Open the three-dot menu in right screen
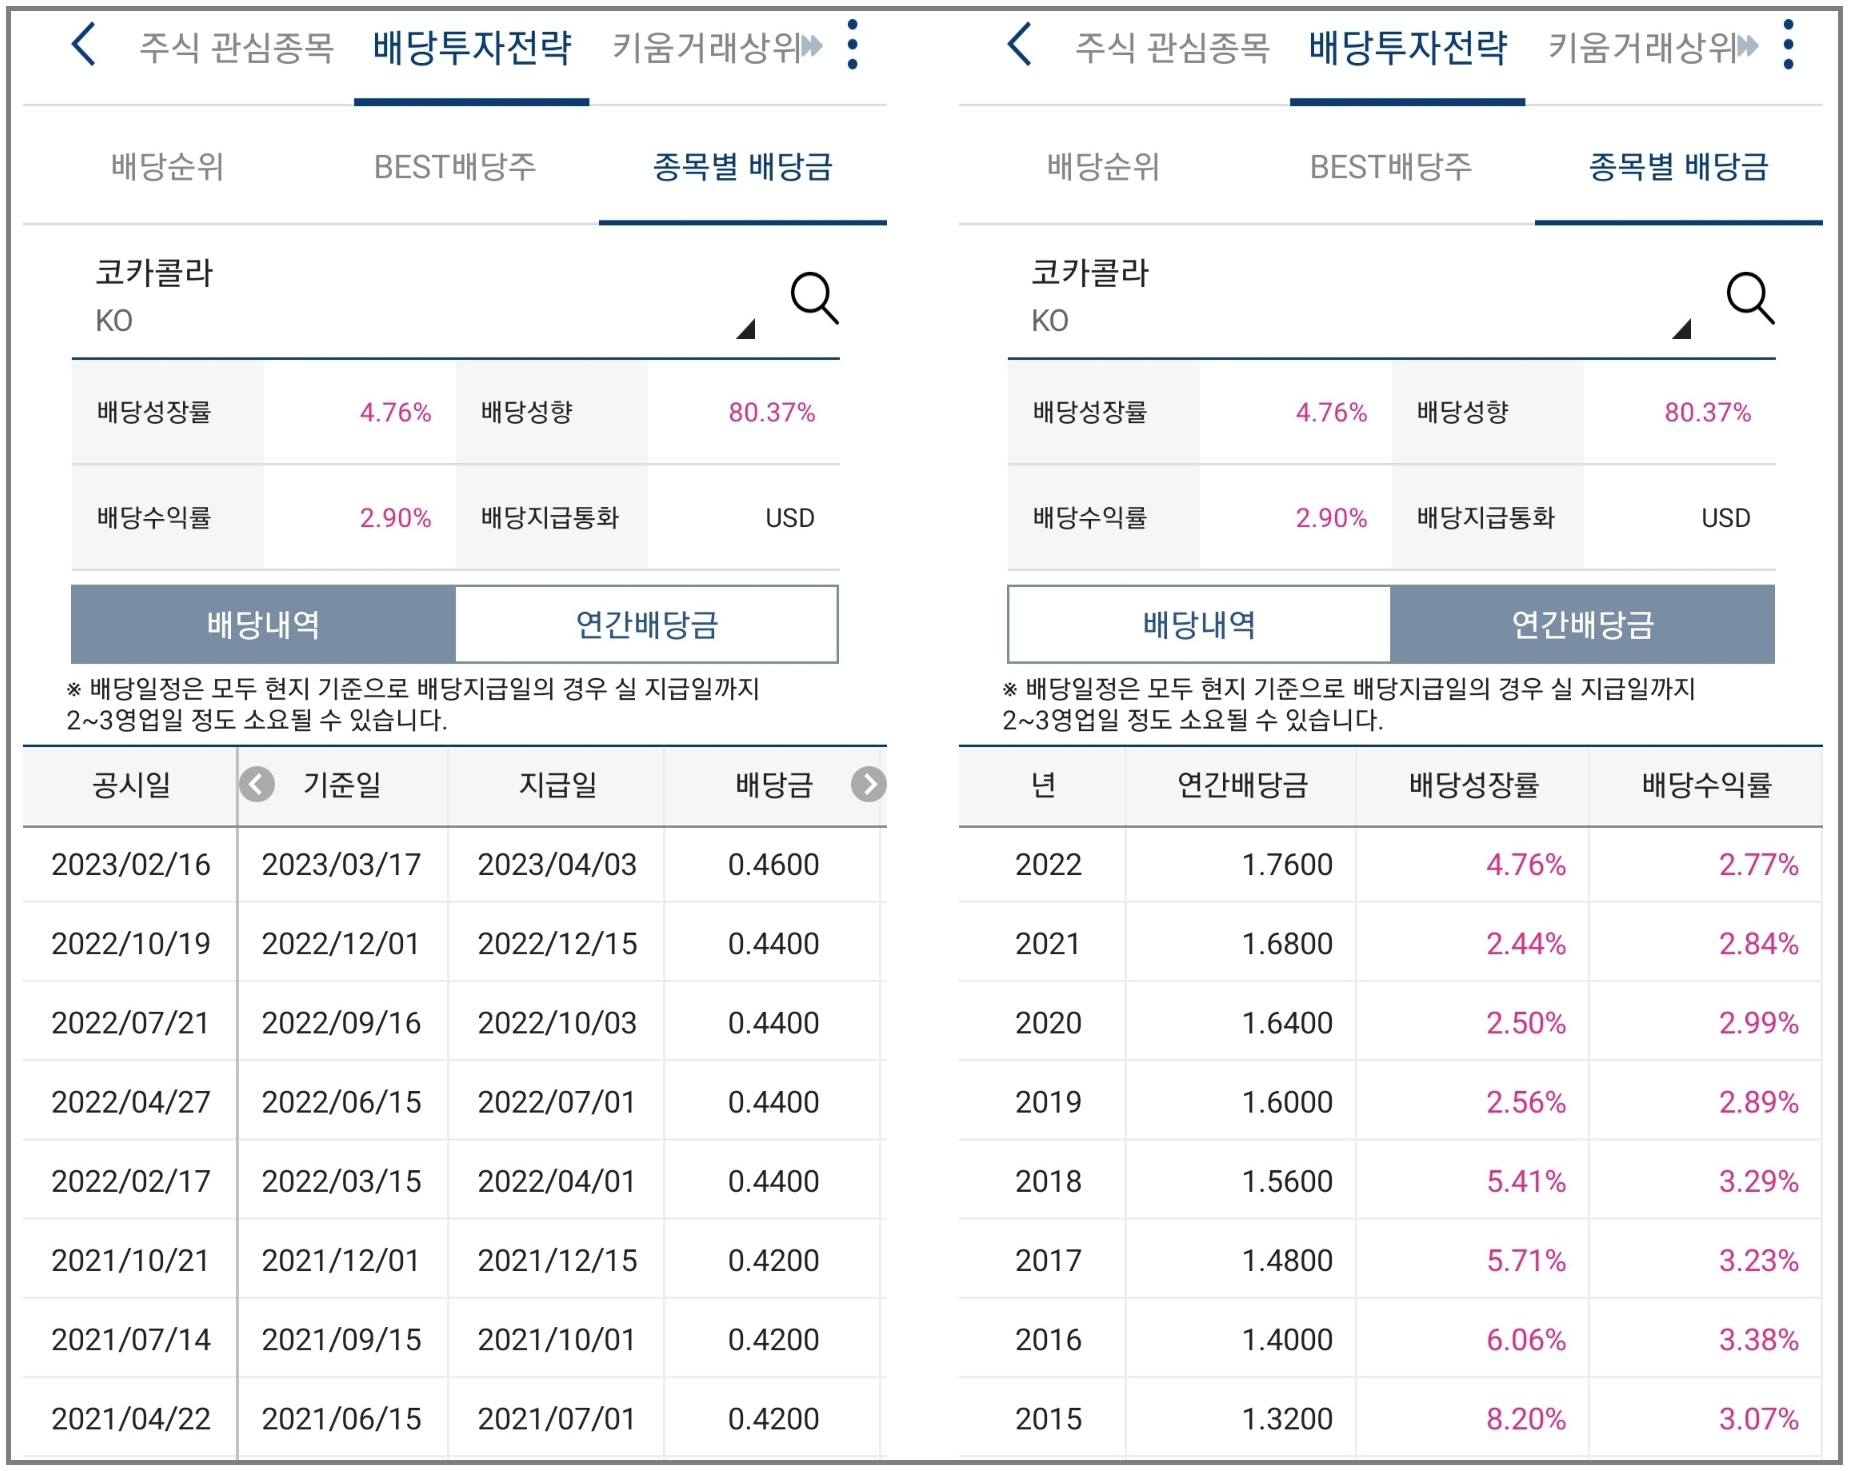 point(1788,45)
